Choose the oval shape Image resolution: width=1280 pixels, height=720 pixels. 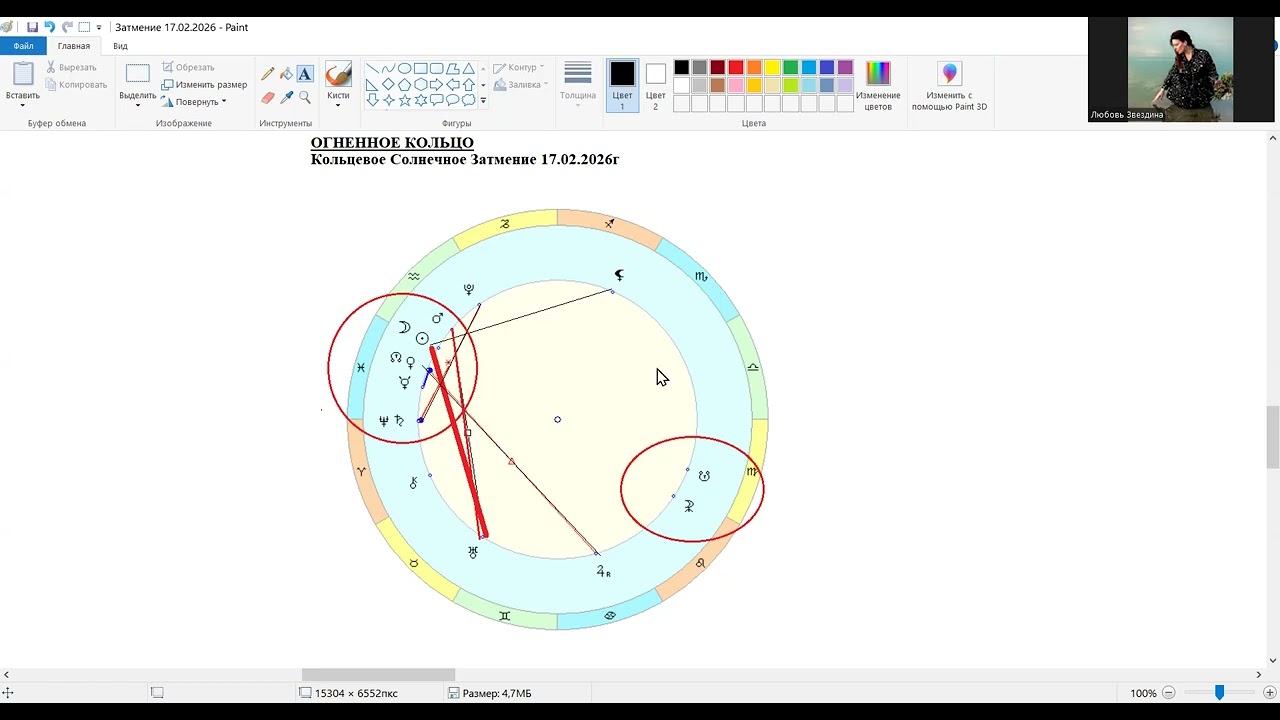[x=404, y=69]
